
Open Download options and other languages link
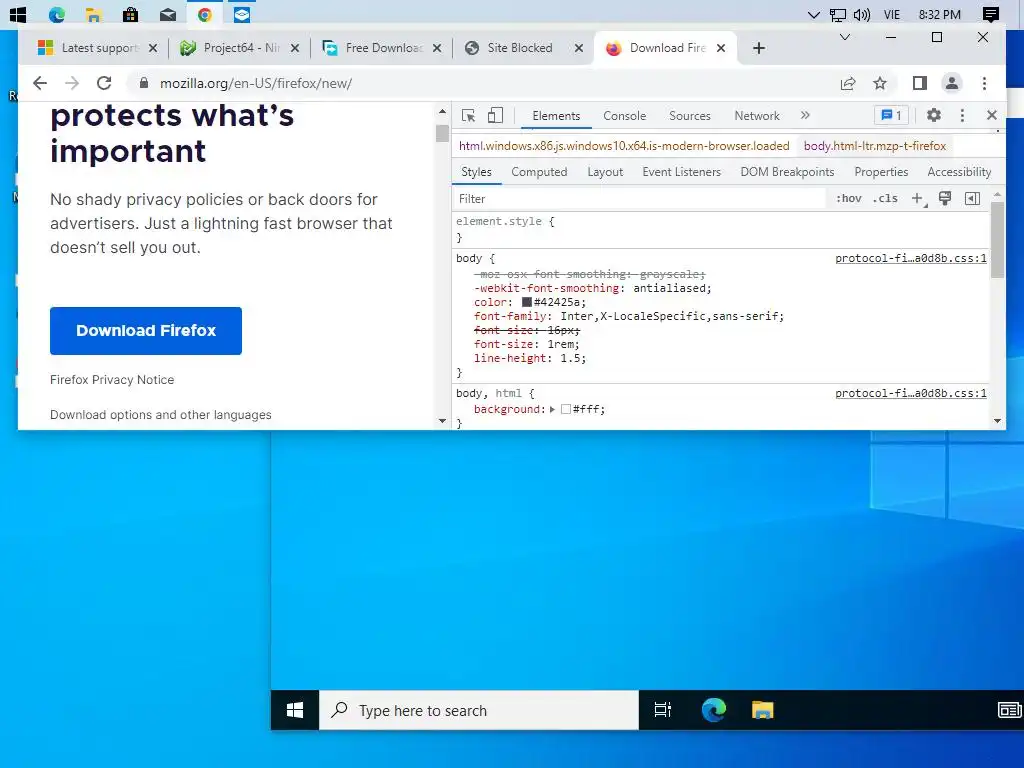[161, 415]
